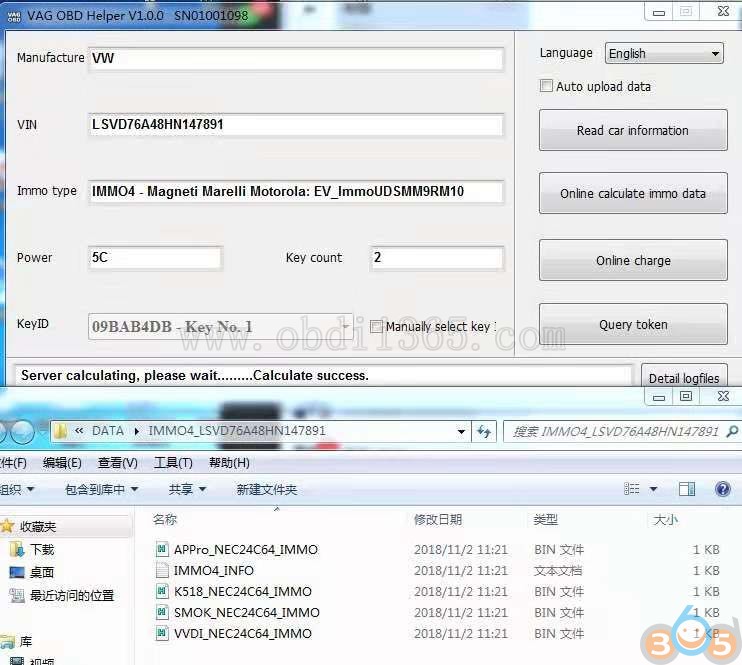742x665 pixels.
Task: Click the IMMO4_LSVD76A48HN147891 breadcrumb segment
Action: [x=237, y=431]
